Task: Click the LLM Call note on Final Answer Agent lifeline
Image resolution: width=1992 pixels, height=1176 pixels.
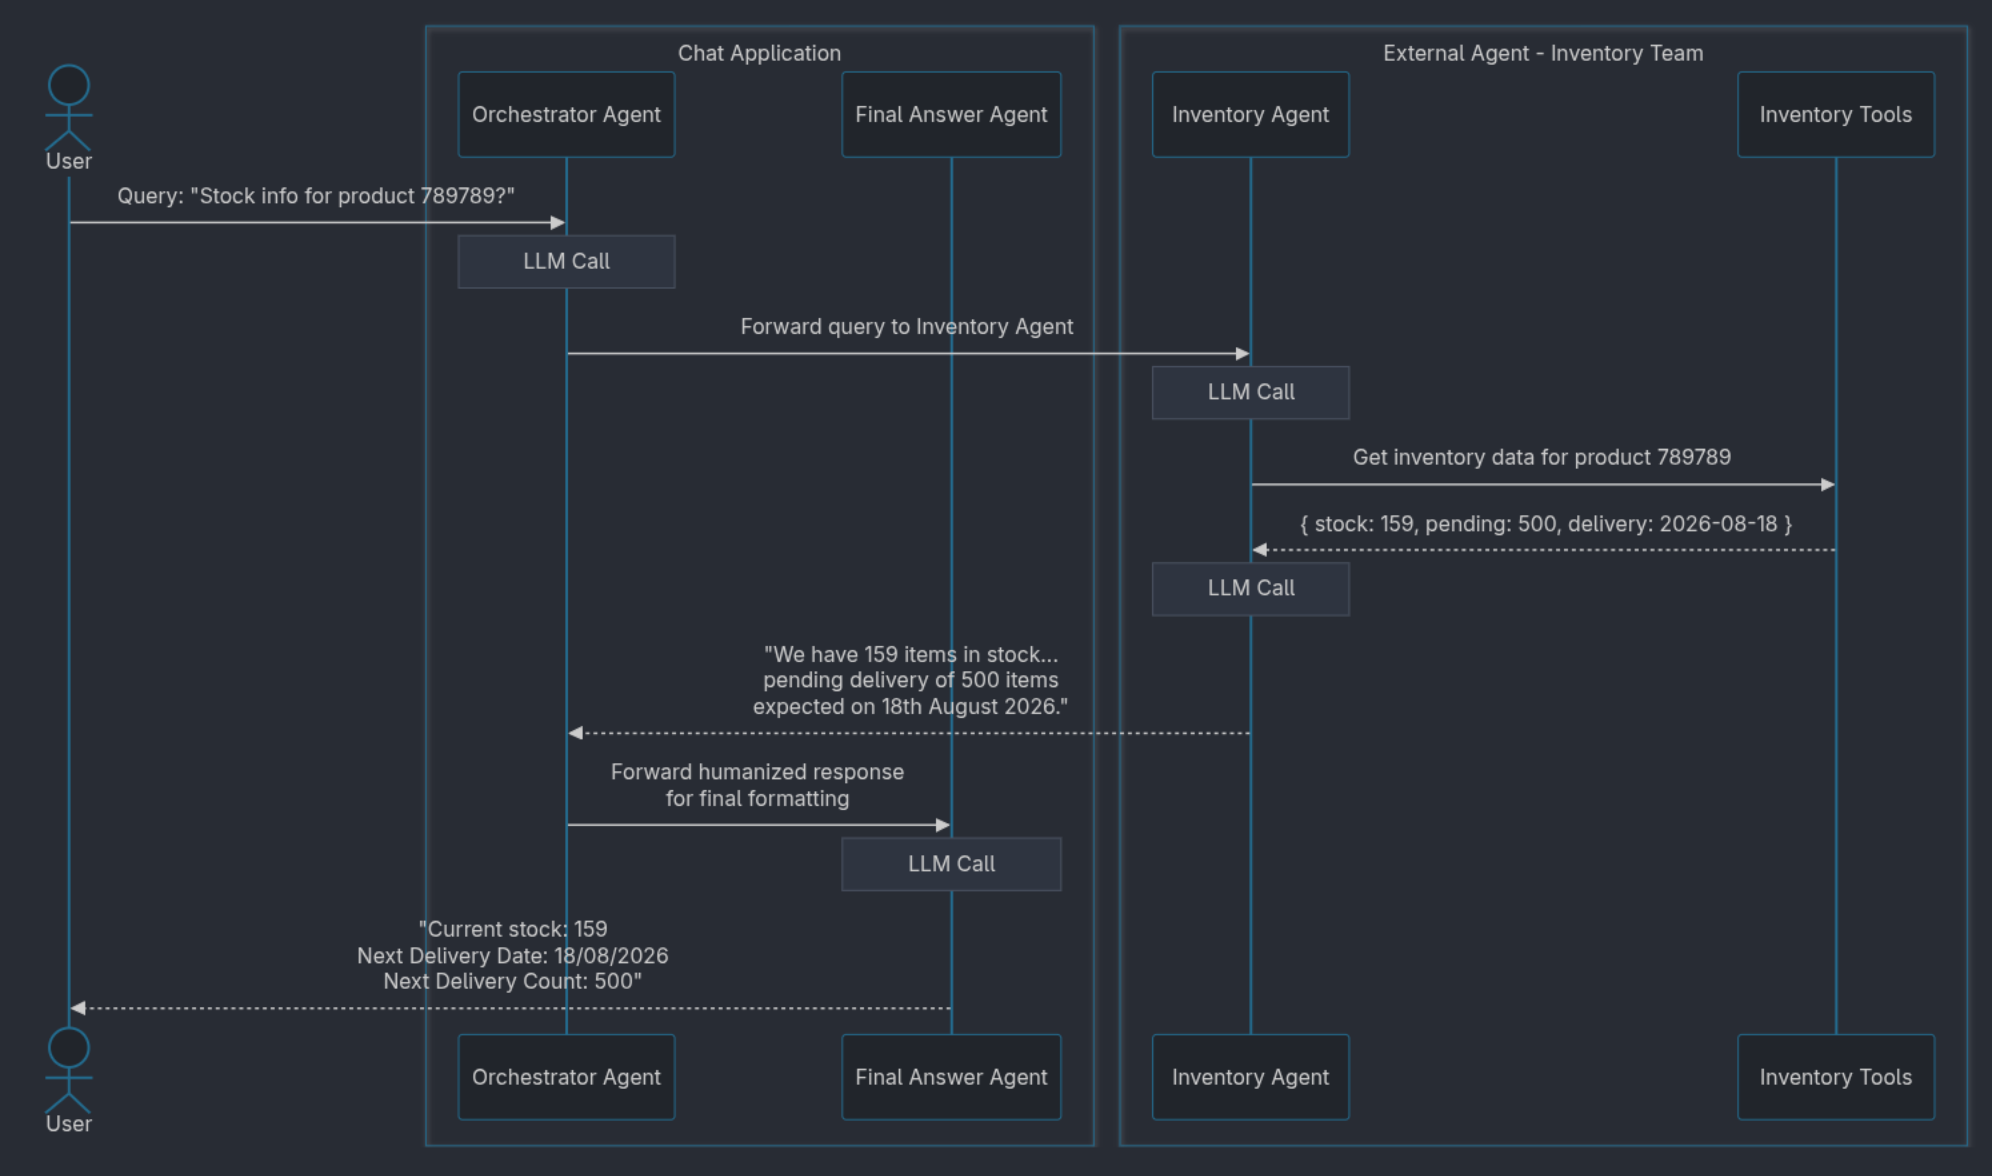Action: tap(951, 864)
